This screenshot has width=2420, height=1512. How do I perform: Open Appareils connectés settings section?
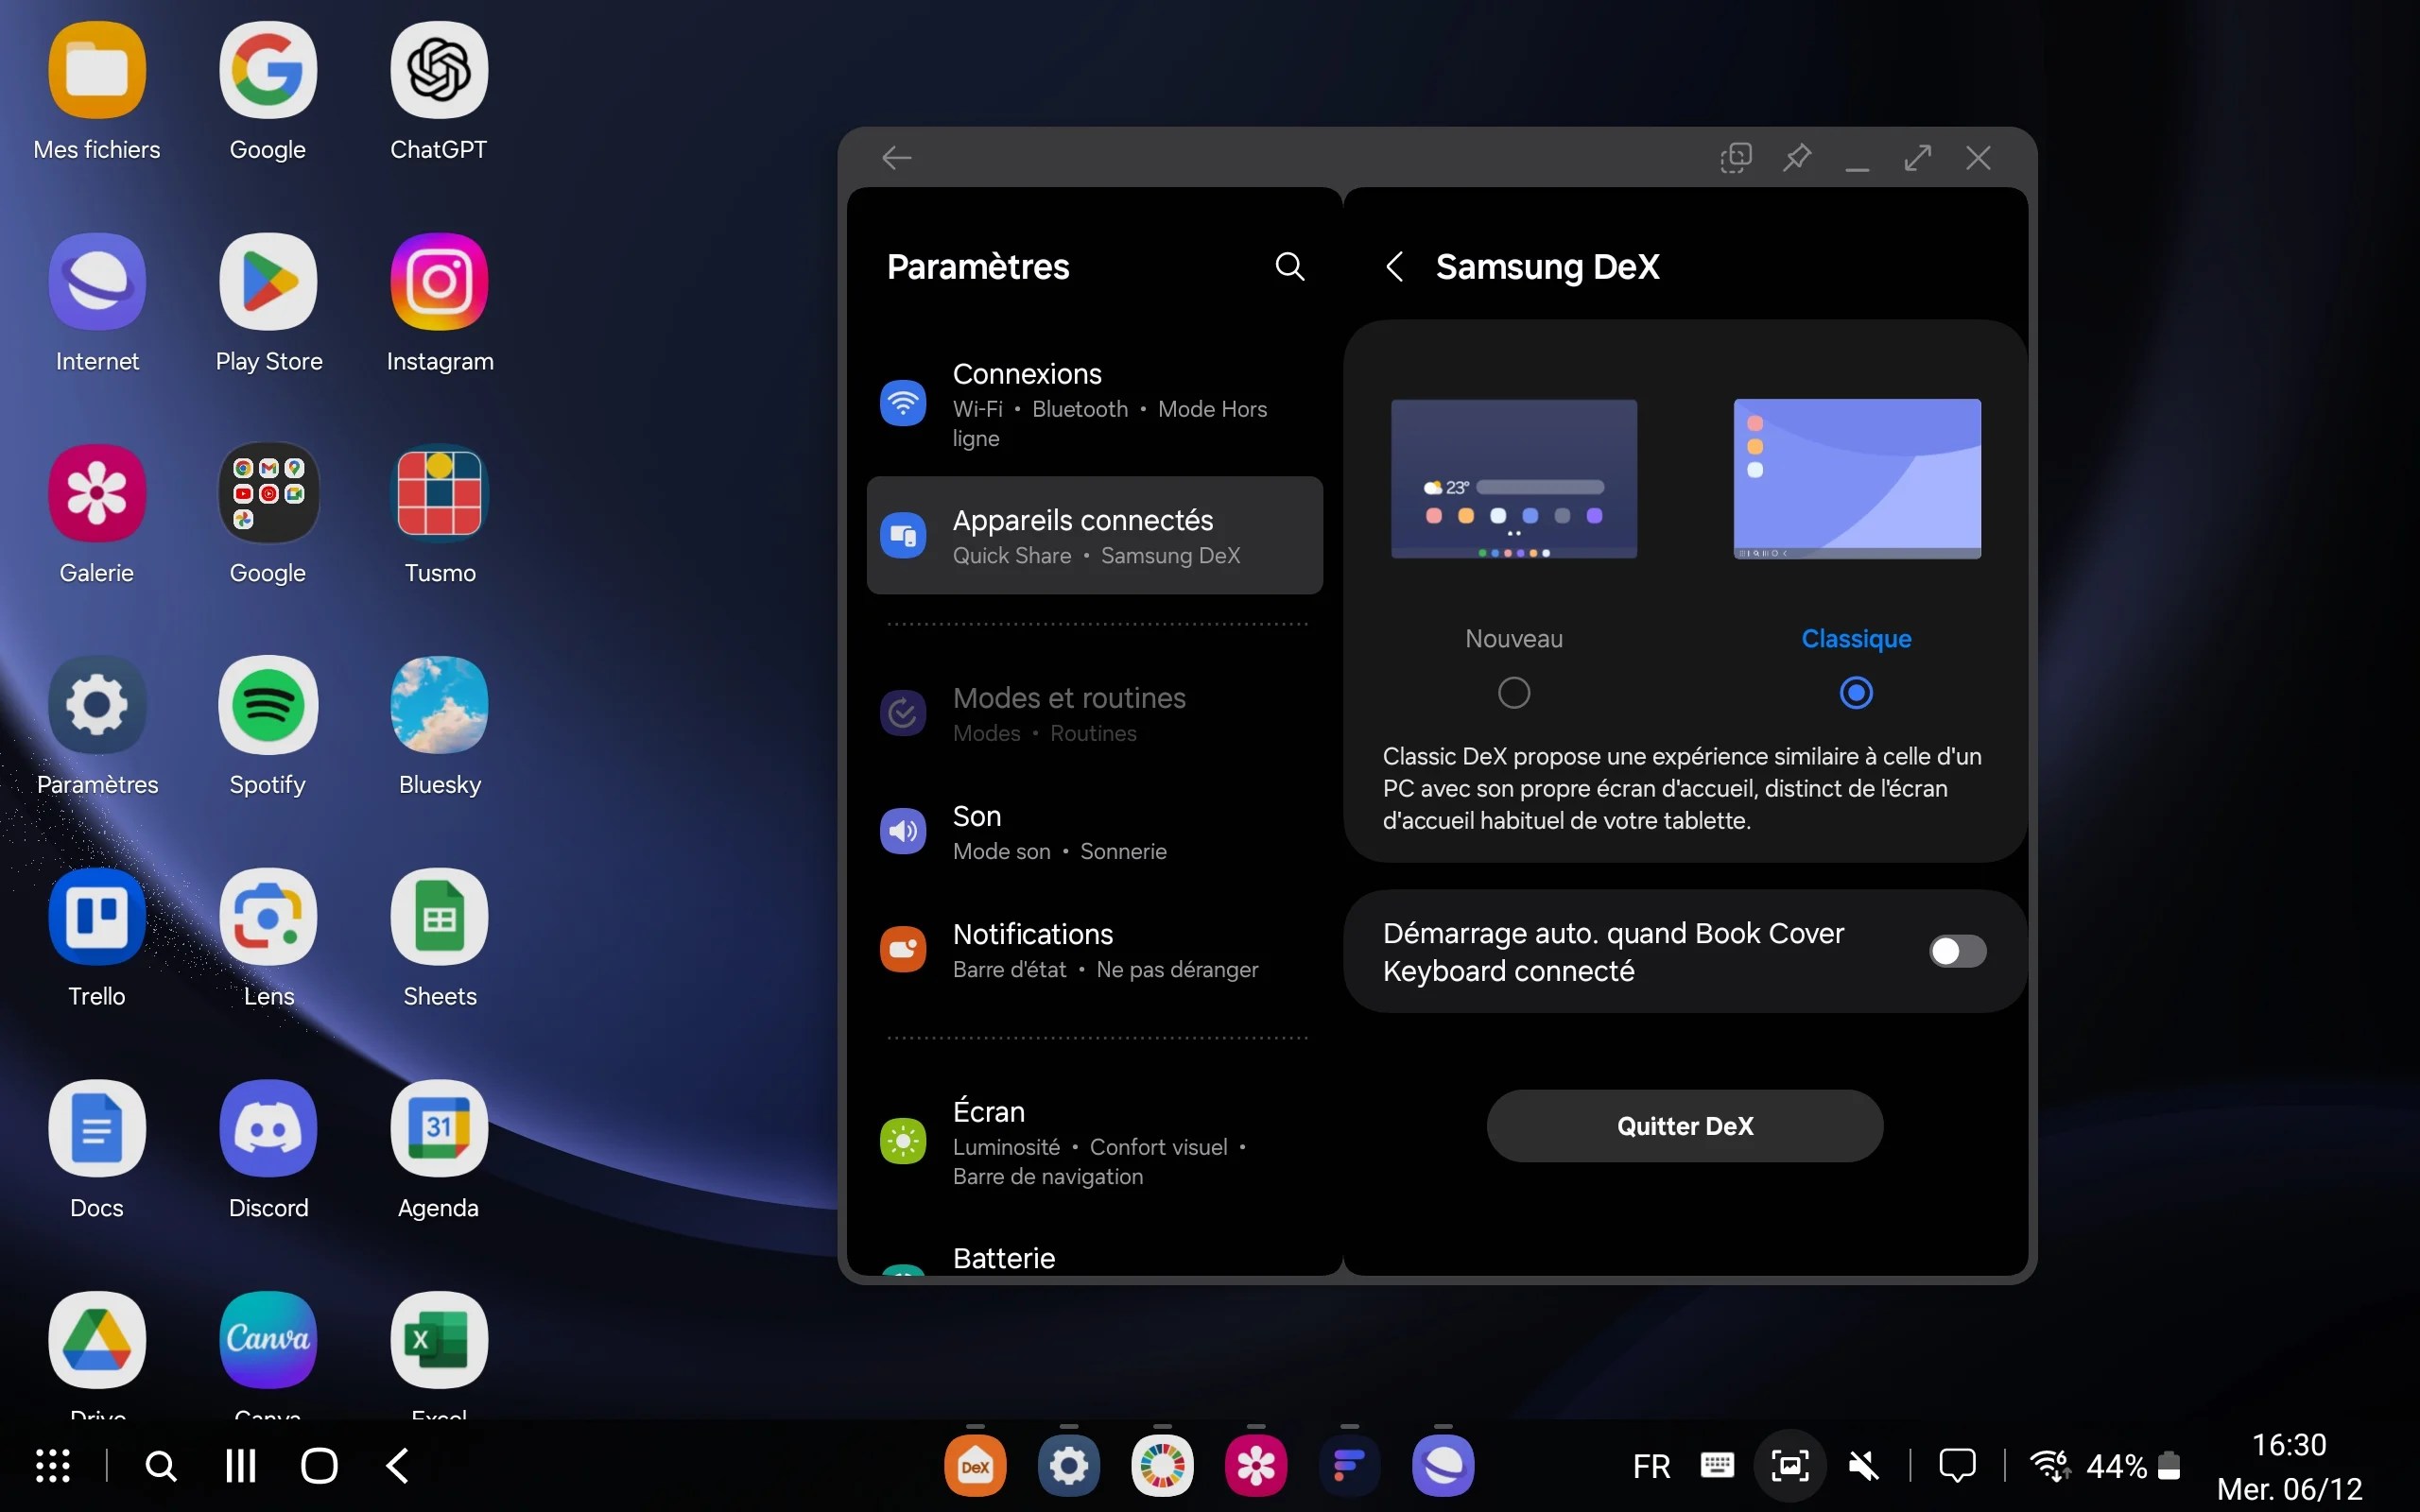(1094, 535)
